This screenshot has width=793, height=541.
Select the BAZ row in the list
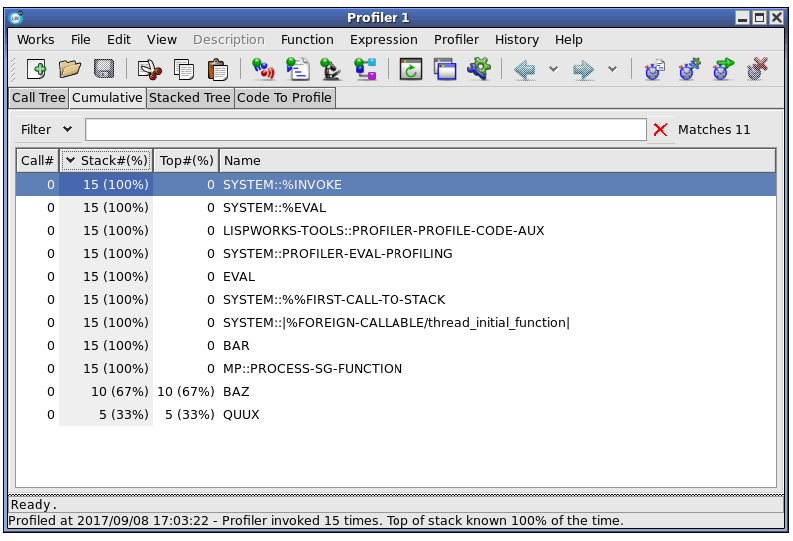(236, 391)
